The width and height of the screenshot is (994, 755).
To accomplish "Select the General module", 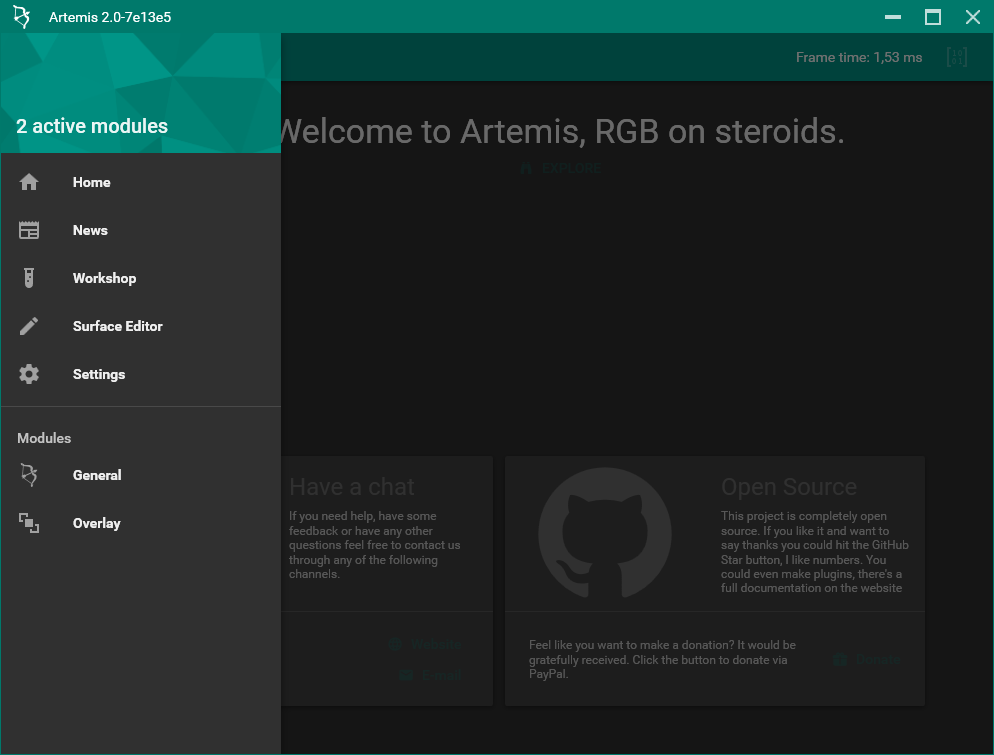I will pyautogui.click(x=141, y=475).
